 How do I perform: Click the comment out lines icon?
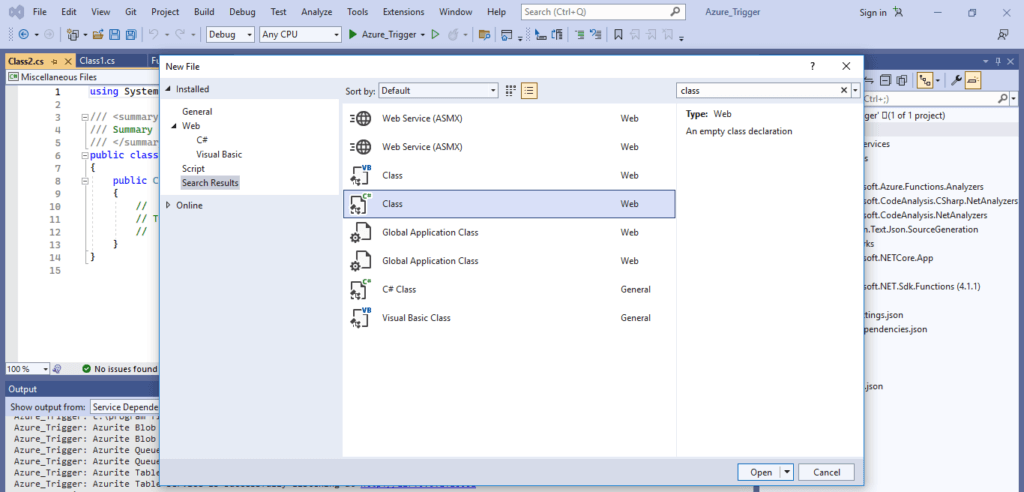pos(579,35)
